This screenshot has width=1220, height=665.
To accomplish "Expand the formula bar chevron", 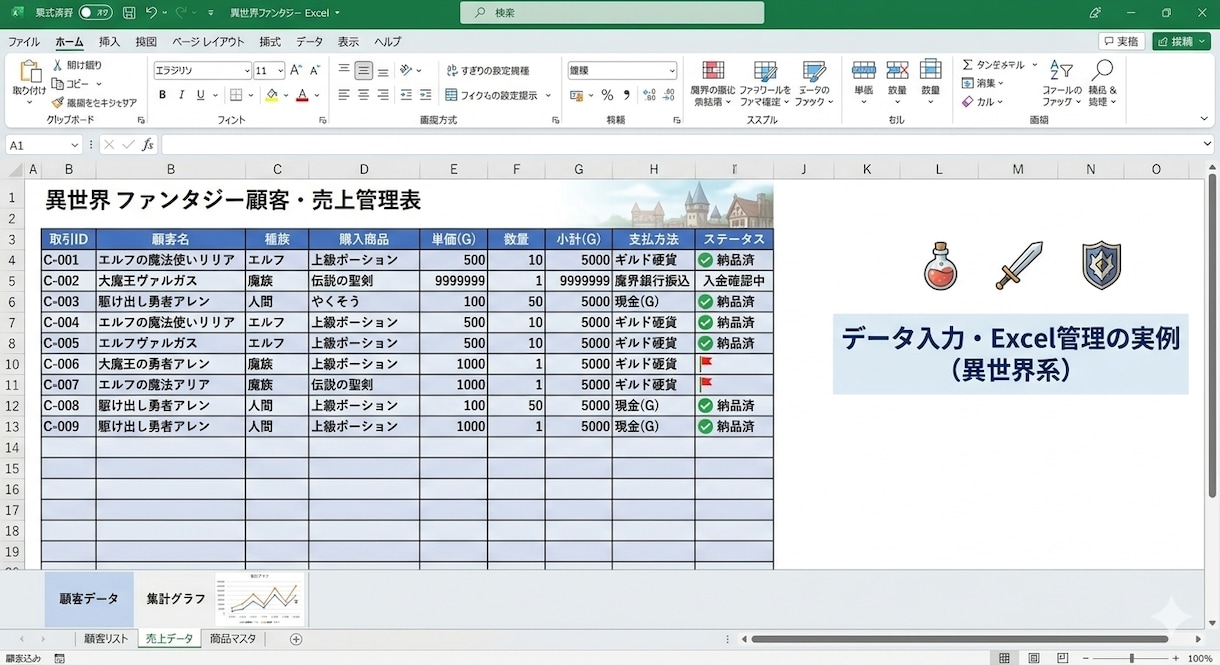I will point(1207,145).
